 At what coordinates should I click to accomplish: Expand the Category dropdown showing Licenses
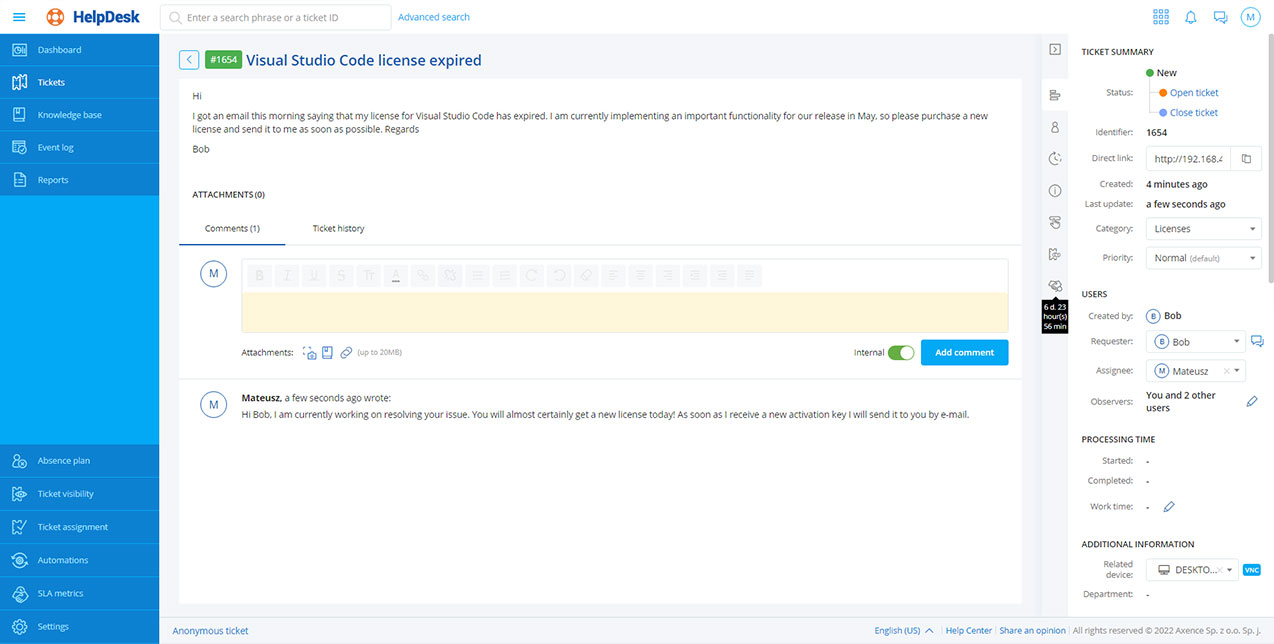1204,229
